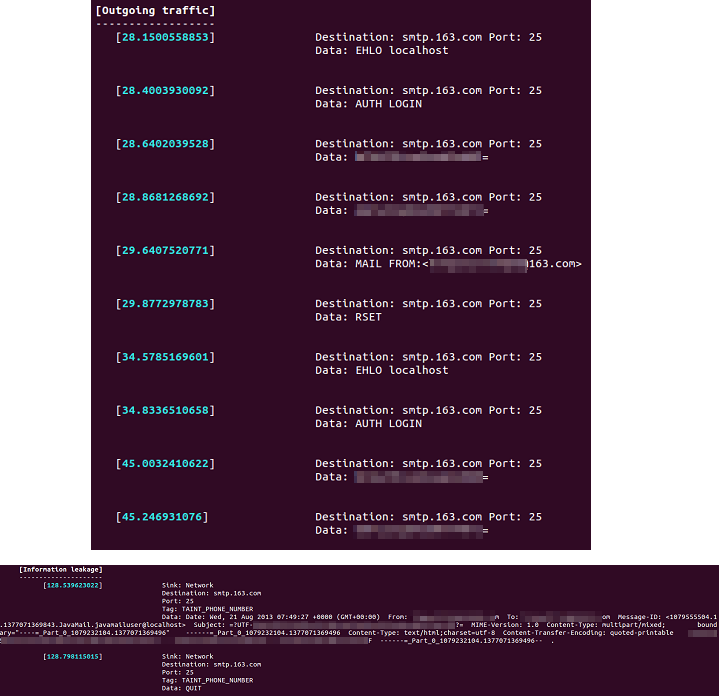Click blurred data of entry 45.0032410622
Screen dimensions: 720x700
[421, 477]
